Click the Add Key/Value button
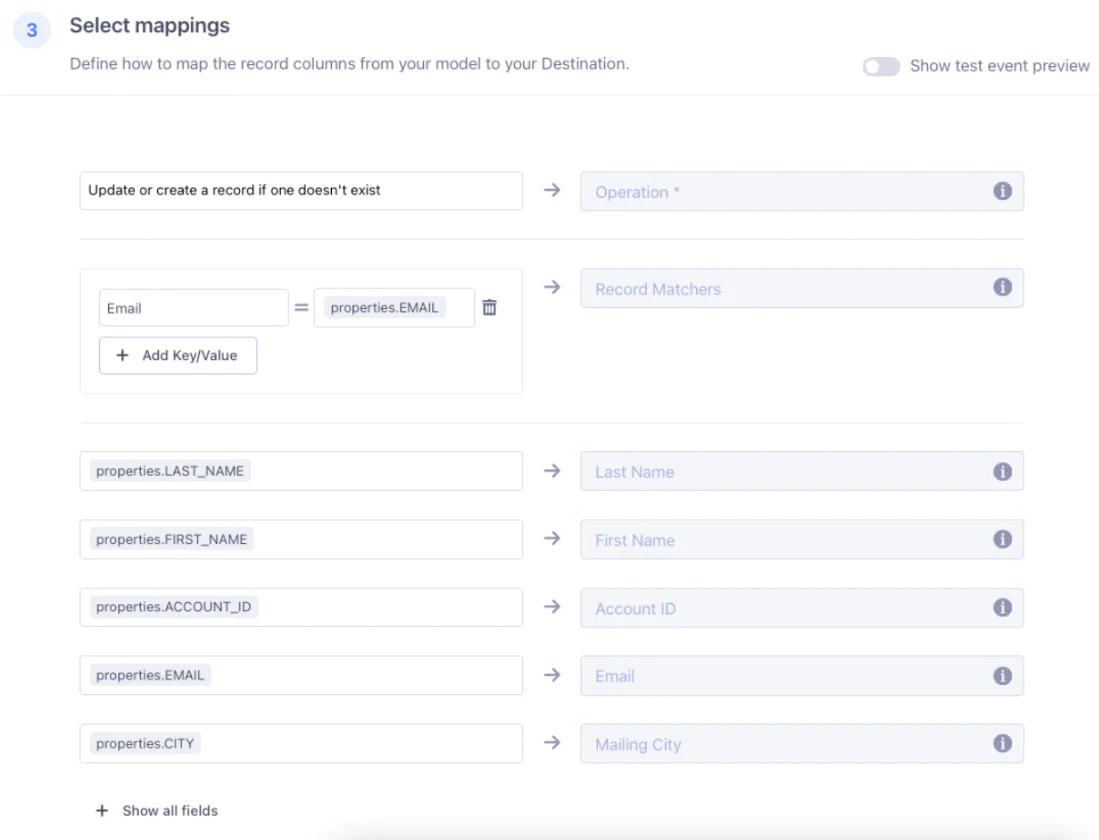This screenshot has height=840, width=1099. [178, 355]
